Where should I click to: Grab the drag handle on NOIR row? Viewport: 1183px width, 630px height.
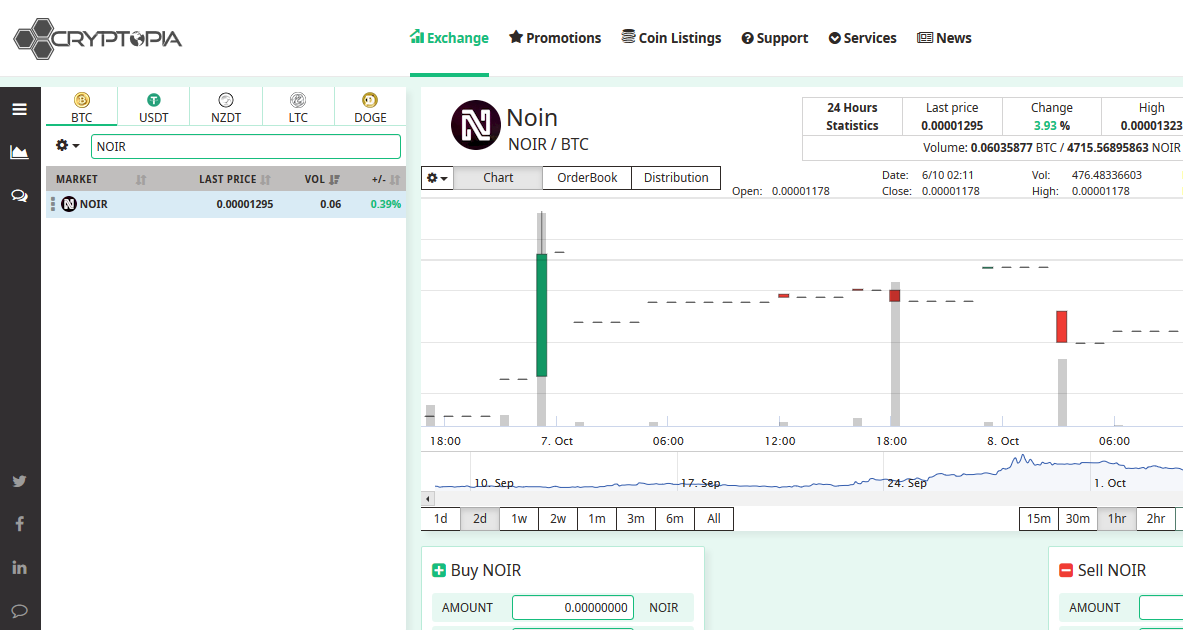point(53,204)
